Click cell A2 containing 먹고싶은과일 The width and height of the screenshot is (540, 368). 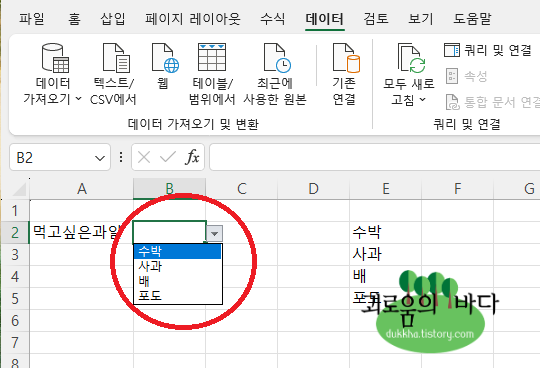[x=82, y=233]
